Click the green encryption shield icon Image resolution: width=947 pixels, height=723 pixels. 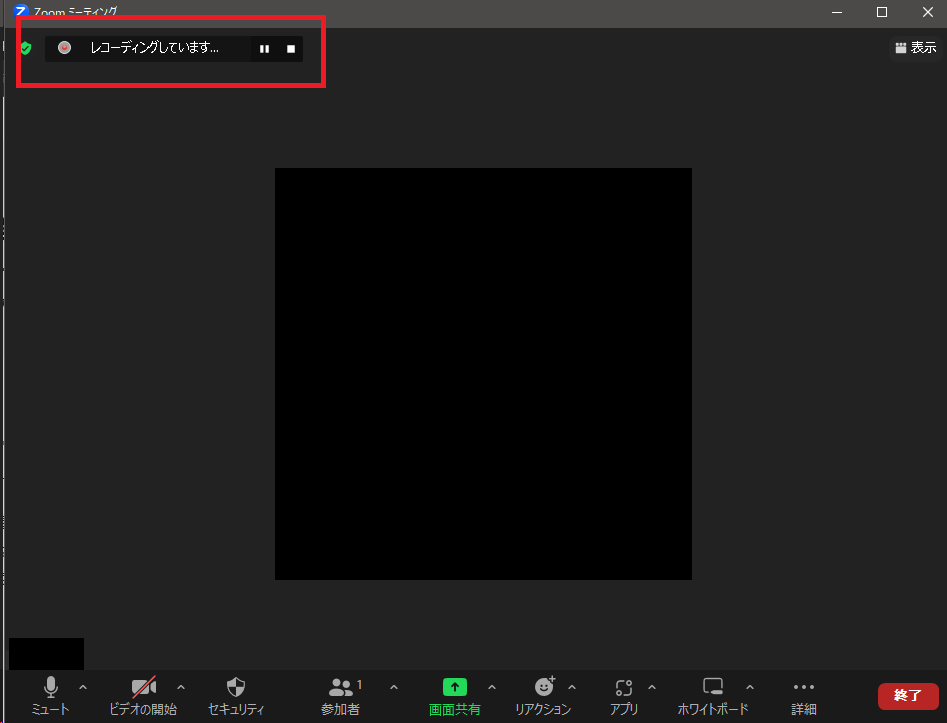click(x=26, y=48)
